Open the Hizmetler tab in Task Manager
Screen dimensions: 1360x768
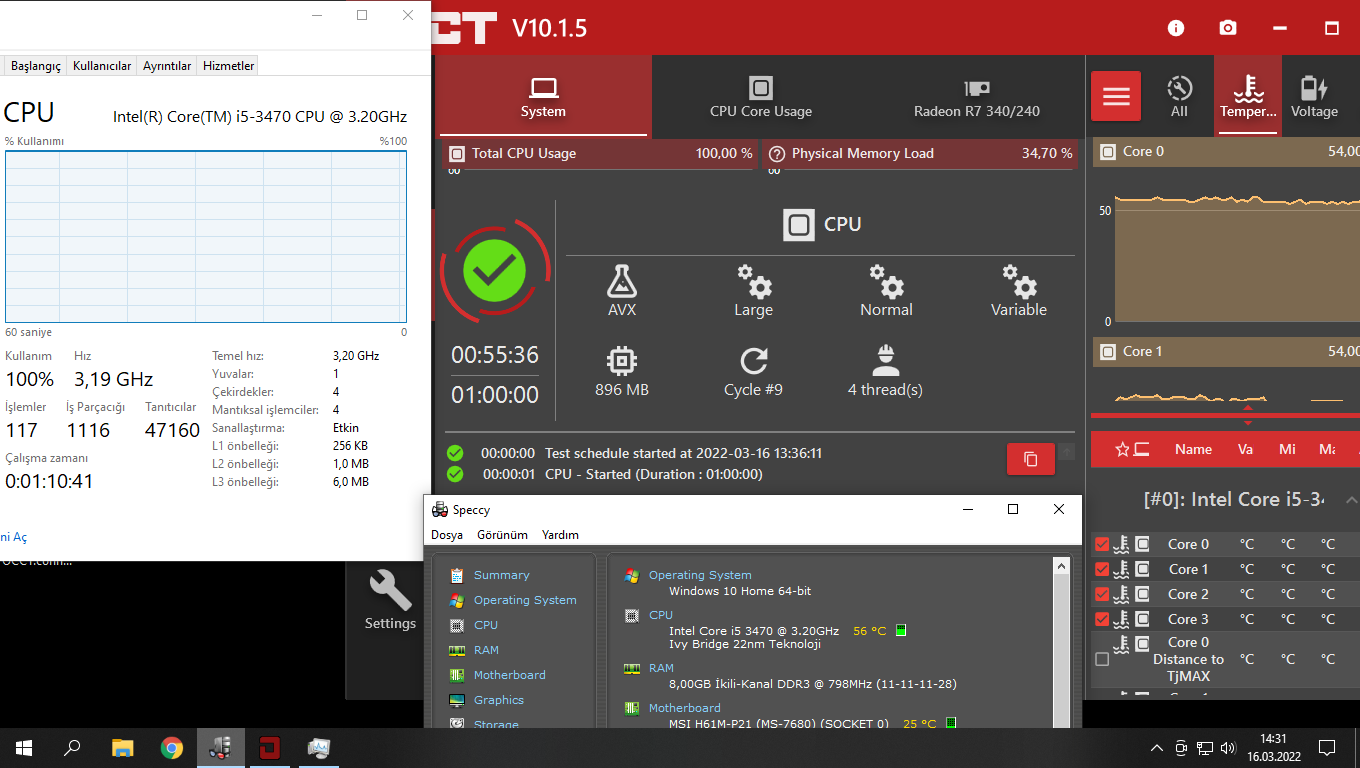pyautogui.click(x=229, y=66)
